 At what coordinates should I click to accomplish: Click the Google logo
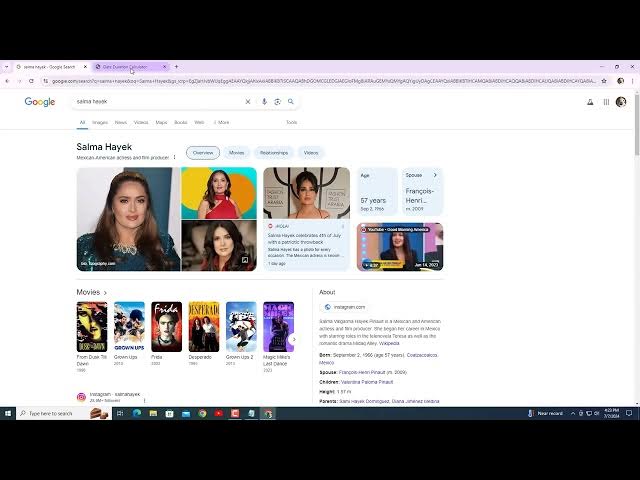pos(40,102)
